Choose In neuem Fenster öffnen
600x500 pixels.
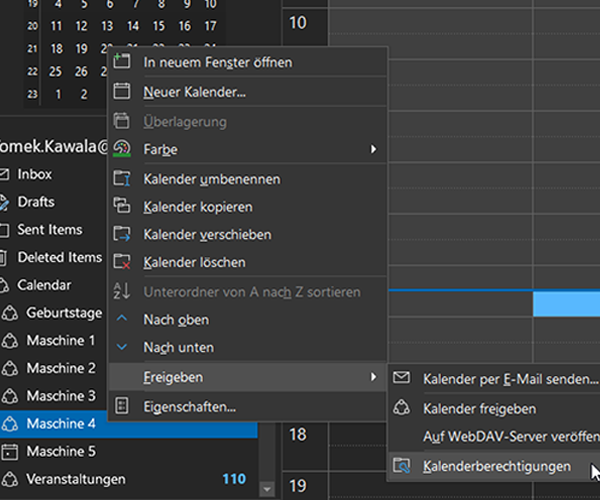[218, 62]
